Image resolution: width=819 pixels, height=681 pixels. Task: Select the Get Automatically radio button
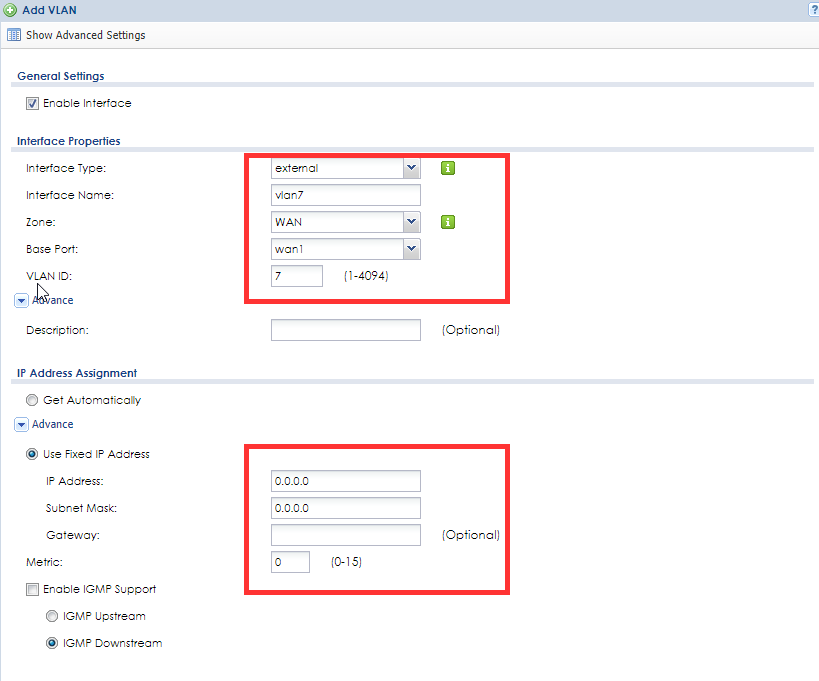32,400
